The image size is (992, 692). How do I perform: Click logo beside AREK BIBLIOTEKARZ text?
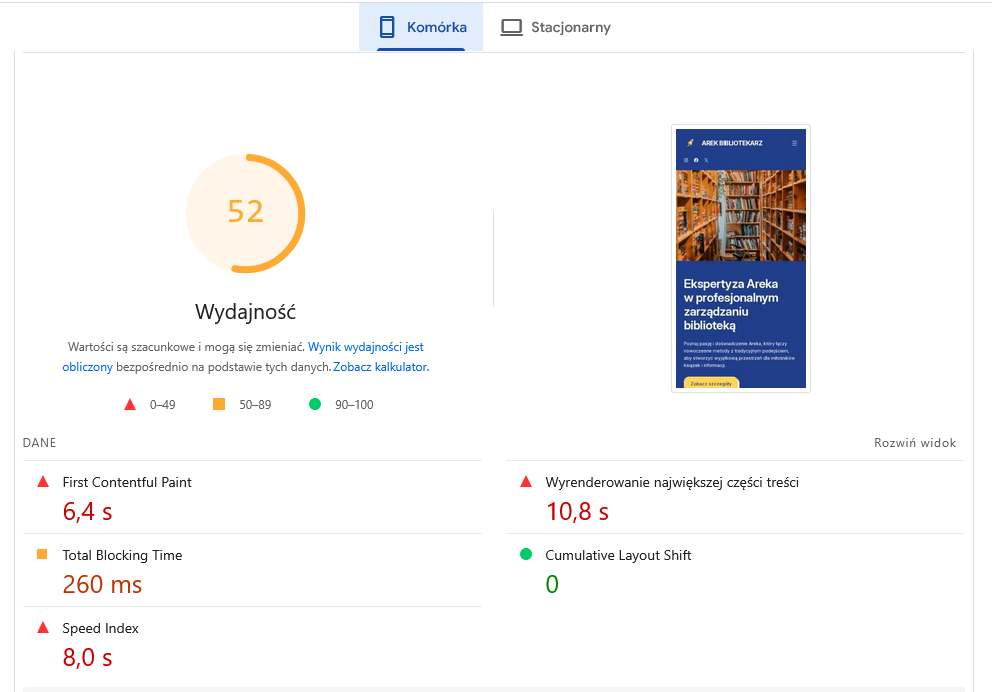pyautogui.click(x=691, y=143)
